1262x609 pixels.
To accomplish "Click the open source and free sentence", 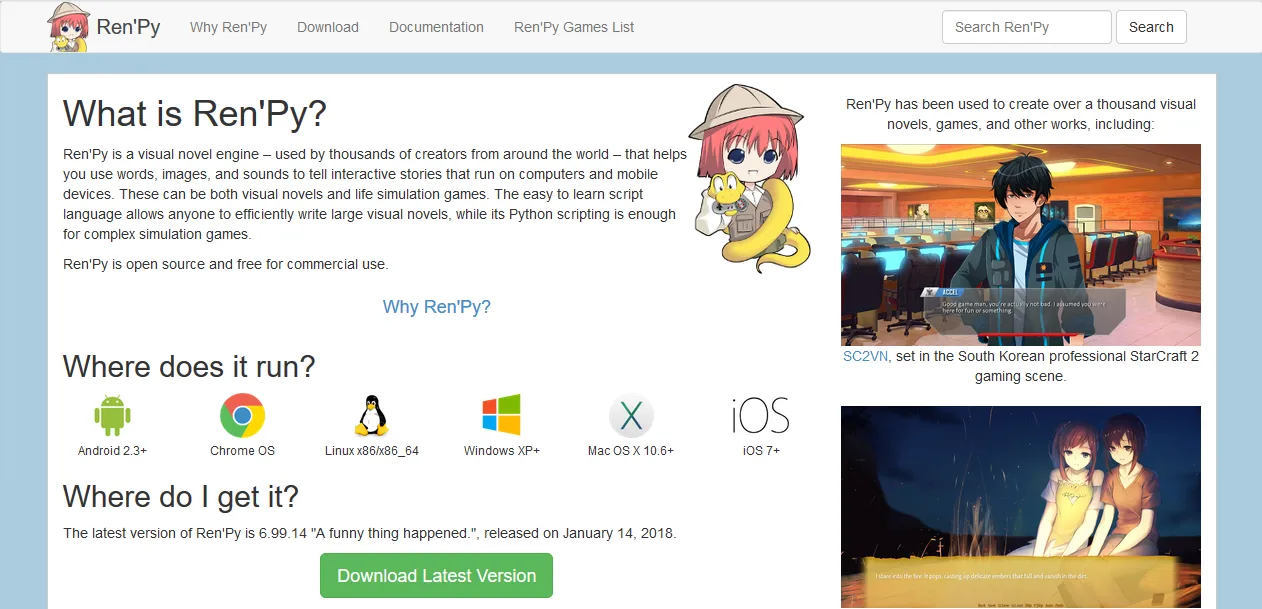I will pyautogui.click(x=225, y=264).
